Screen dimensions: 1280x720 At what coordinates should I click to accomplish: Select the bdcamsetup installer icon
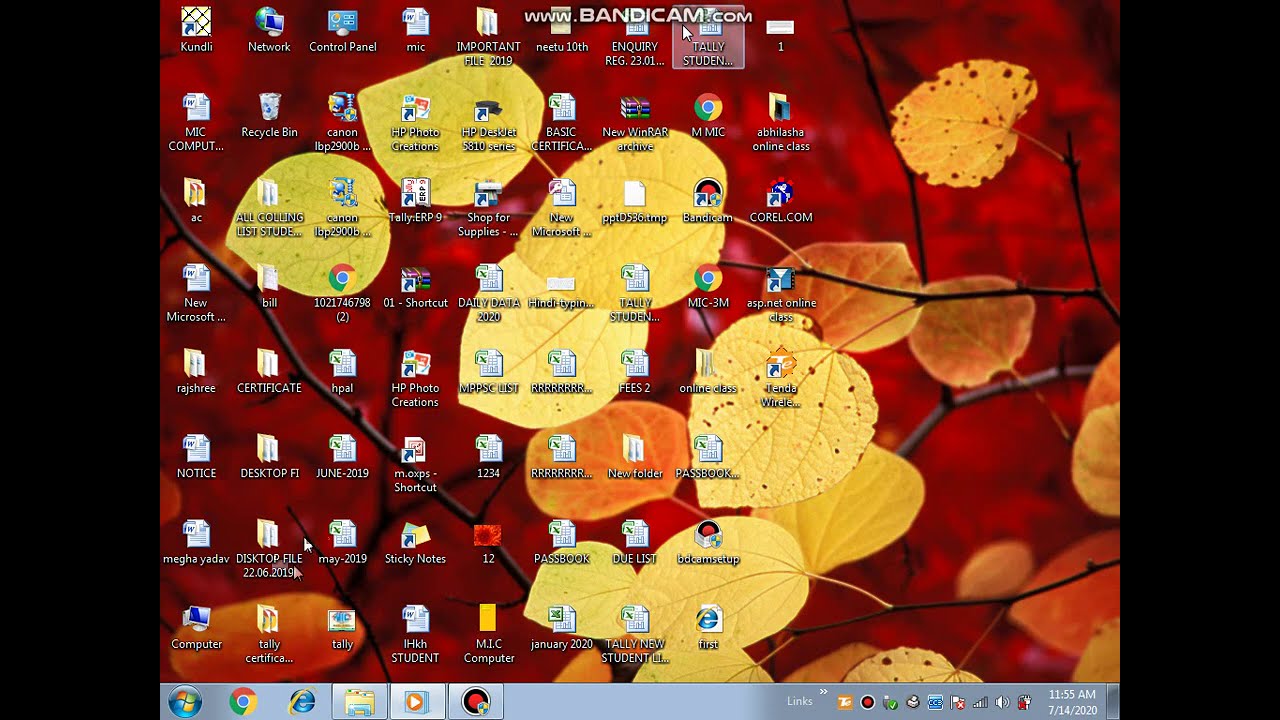tap(708, 541)
